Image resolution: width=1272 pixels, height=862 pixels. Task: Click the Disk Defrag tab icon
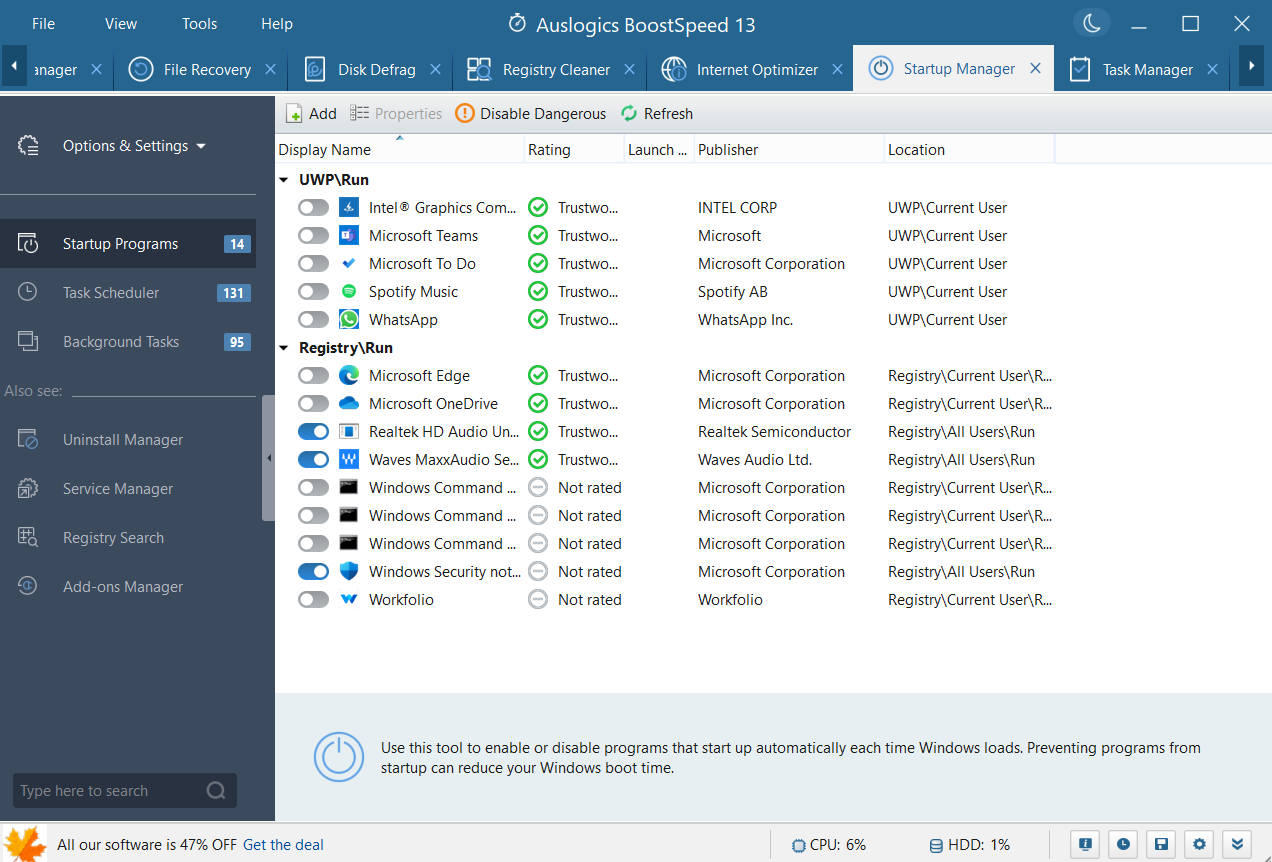click(x=315, y=69)
